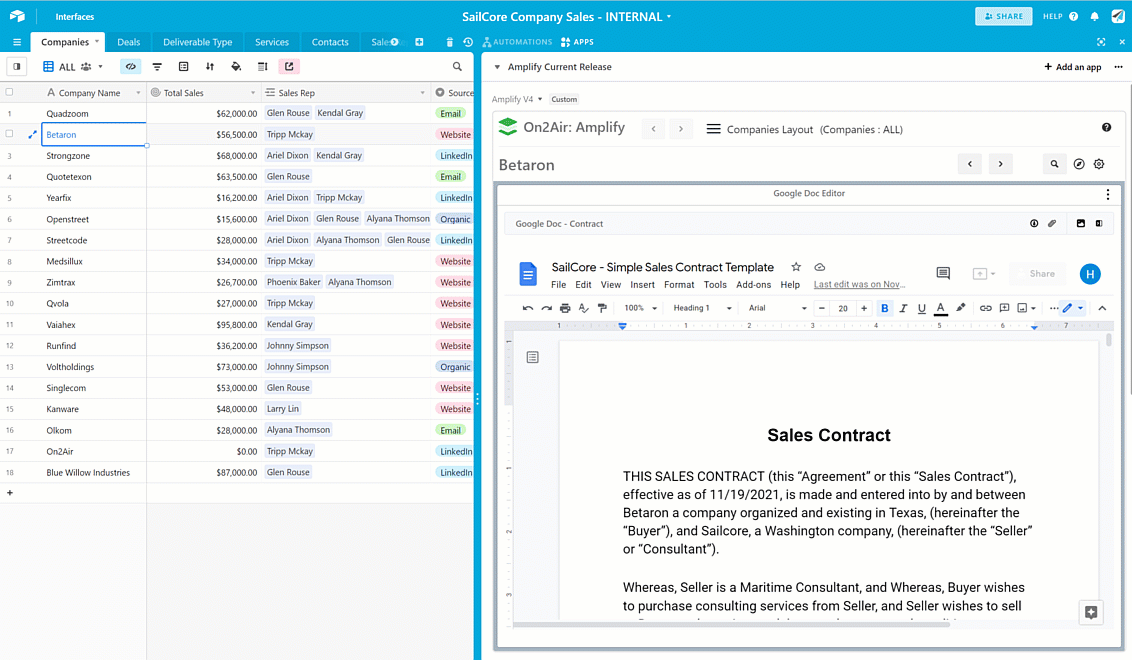Click the info icon on Google Doc - Contract bar
The width and height of the screenshot is (1132, 660).
click(x=1034, y=223)
